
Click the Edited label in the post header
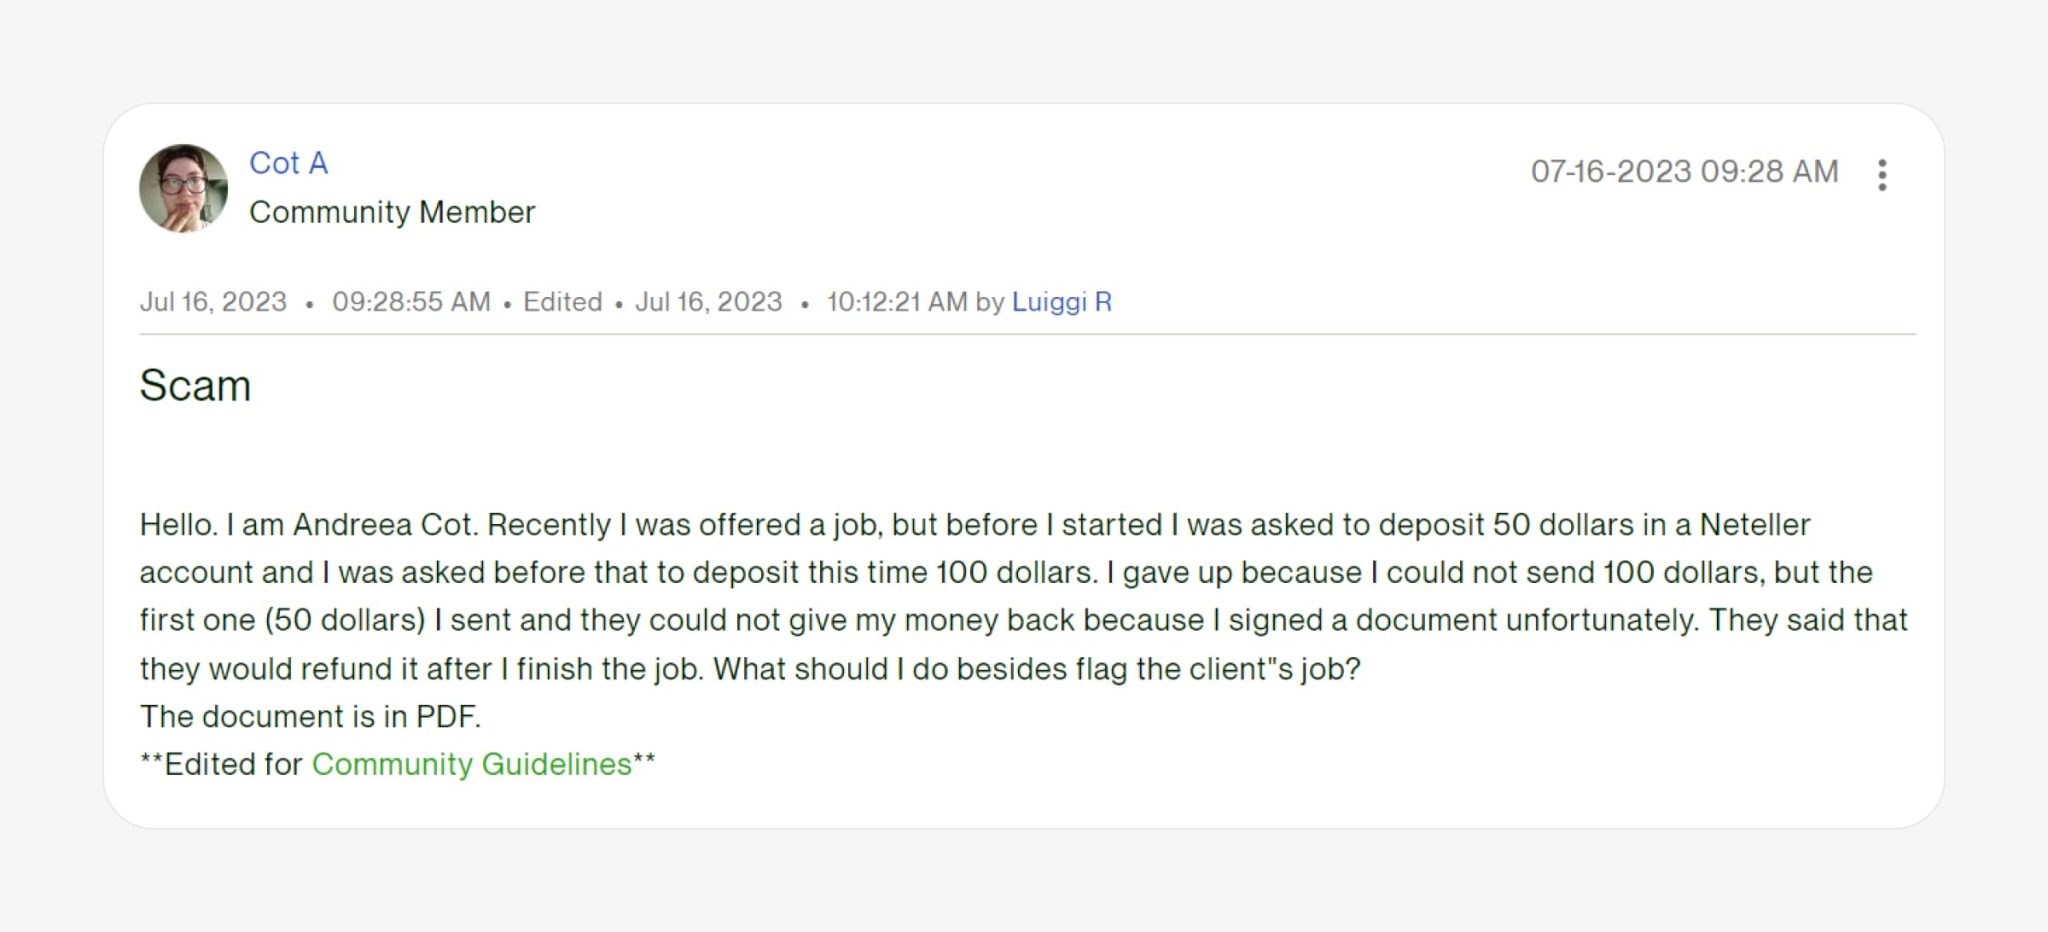[x=562, y=301]
